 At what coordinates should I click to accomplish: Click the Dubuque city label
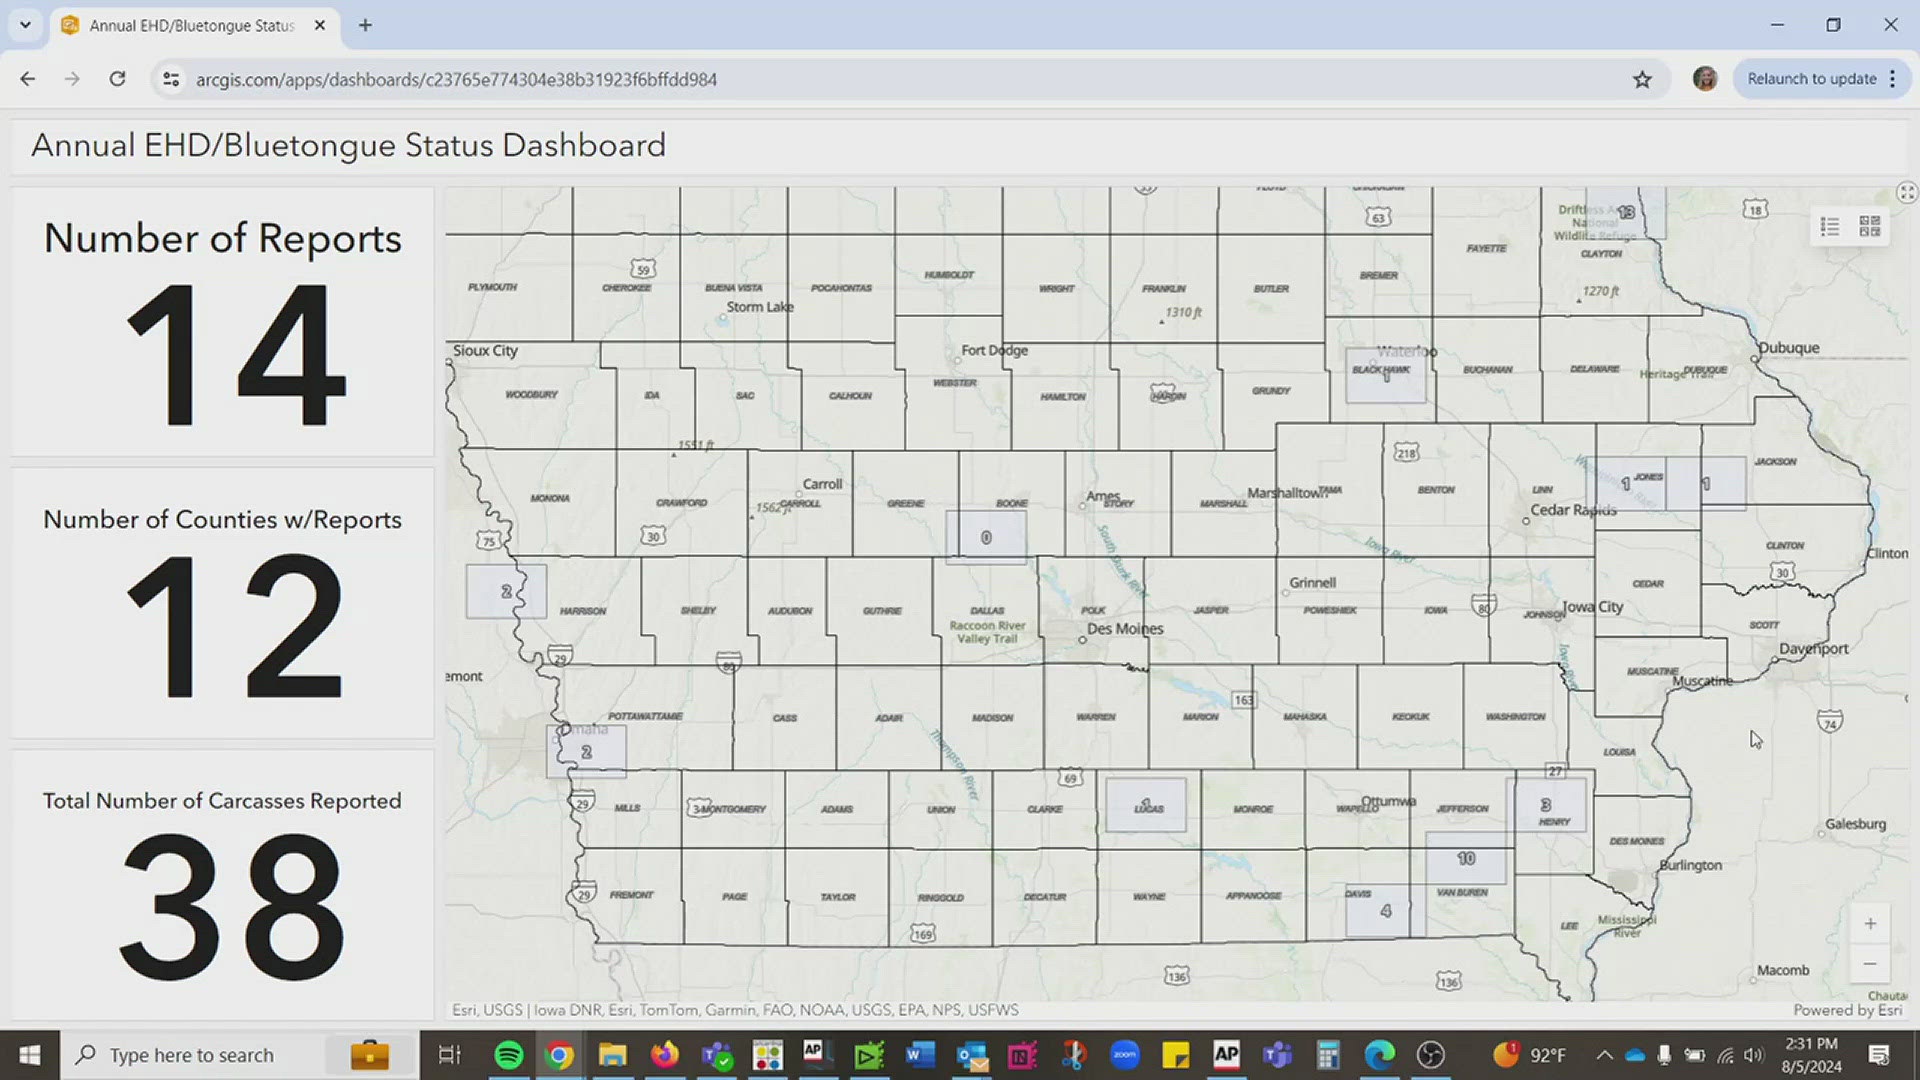[1789, 348]
